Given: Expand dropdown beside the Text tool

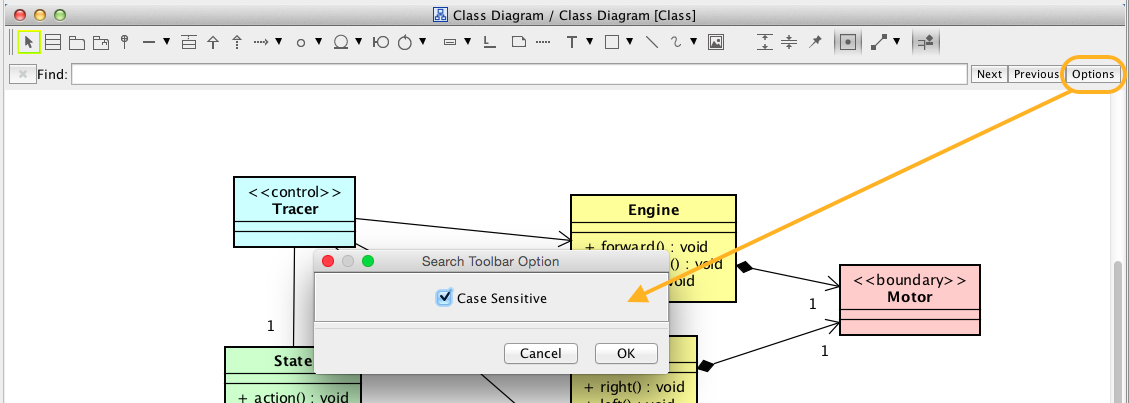Looking at the screenshot, I should 589,42.
